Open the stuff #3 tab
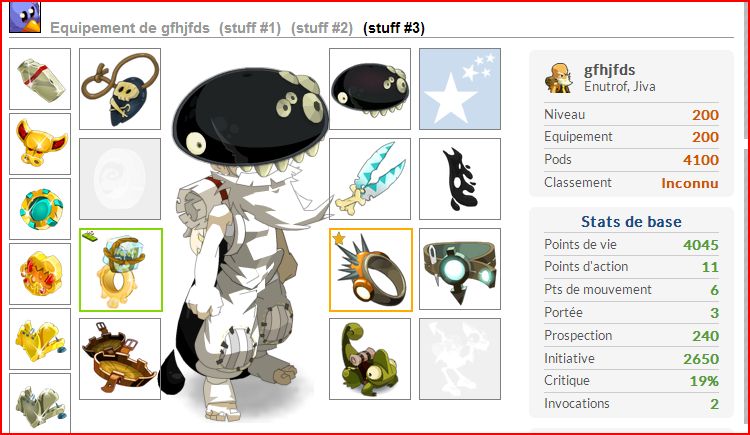This screenshot has width=750, height=435. coord(394,28)
